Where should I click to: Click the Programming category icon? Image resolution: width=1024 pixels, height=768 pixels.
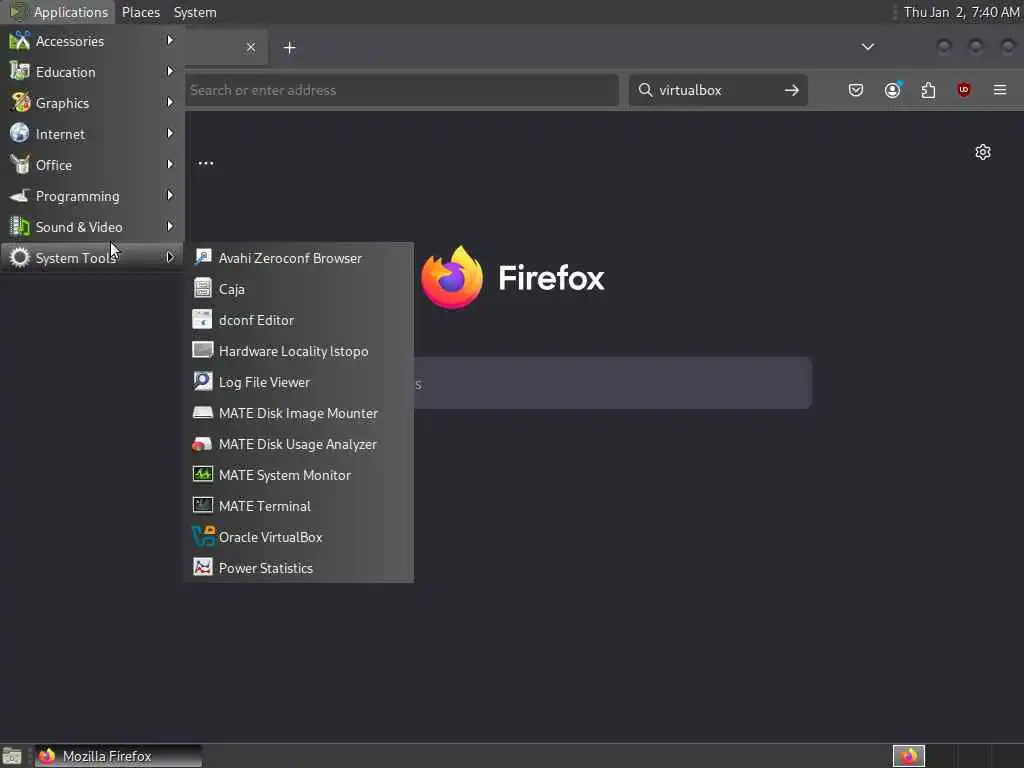(20, 195)
